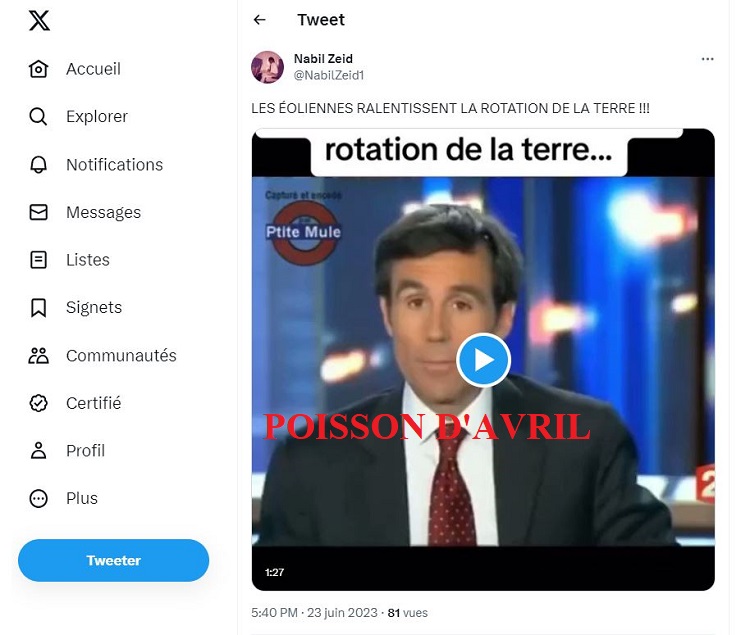
Task: Open the Messages envelope icon
Action: click(x=38, y=212)
